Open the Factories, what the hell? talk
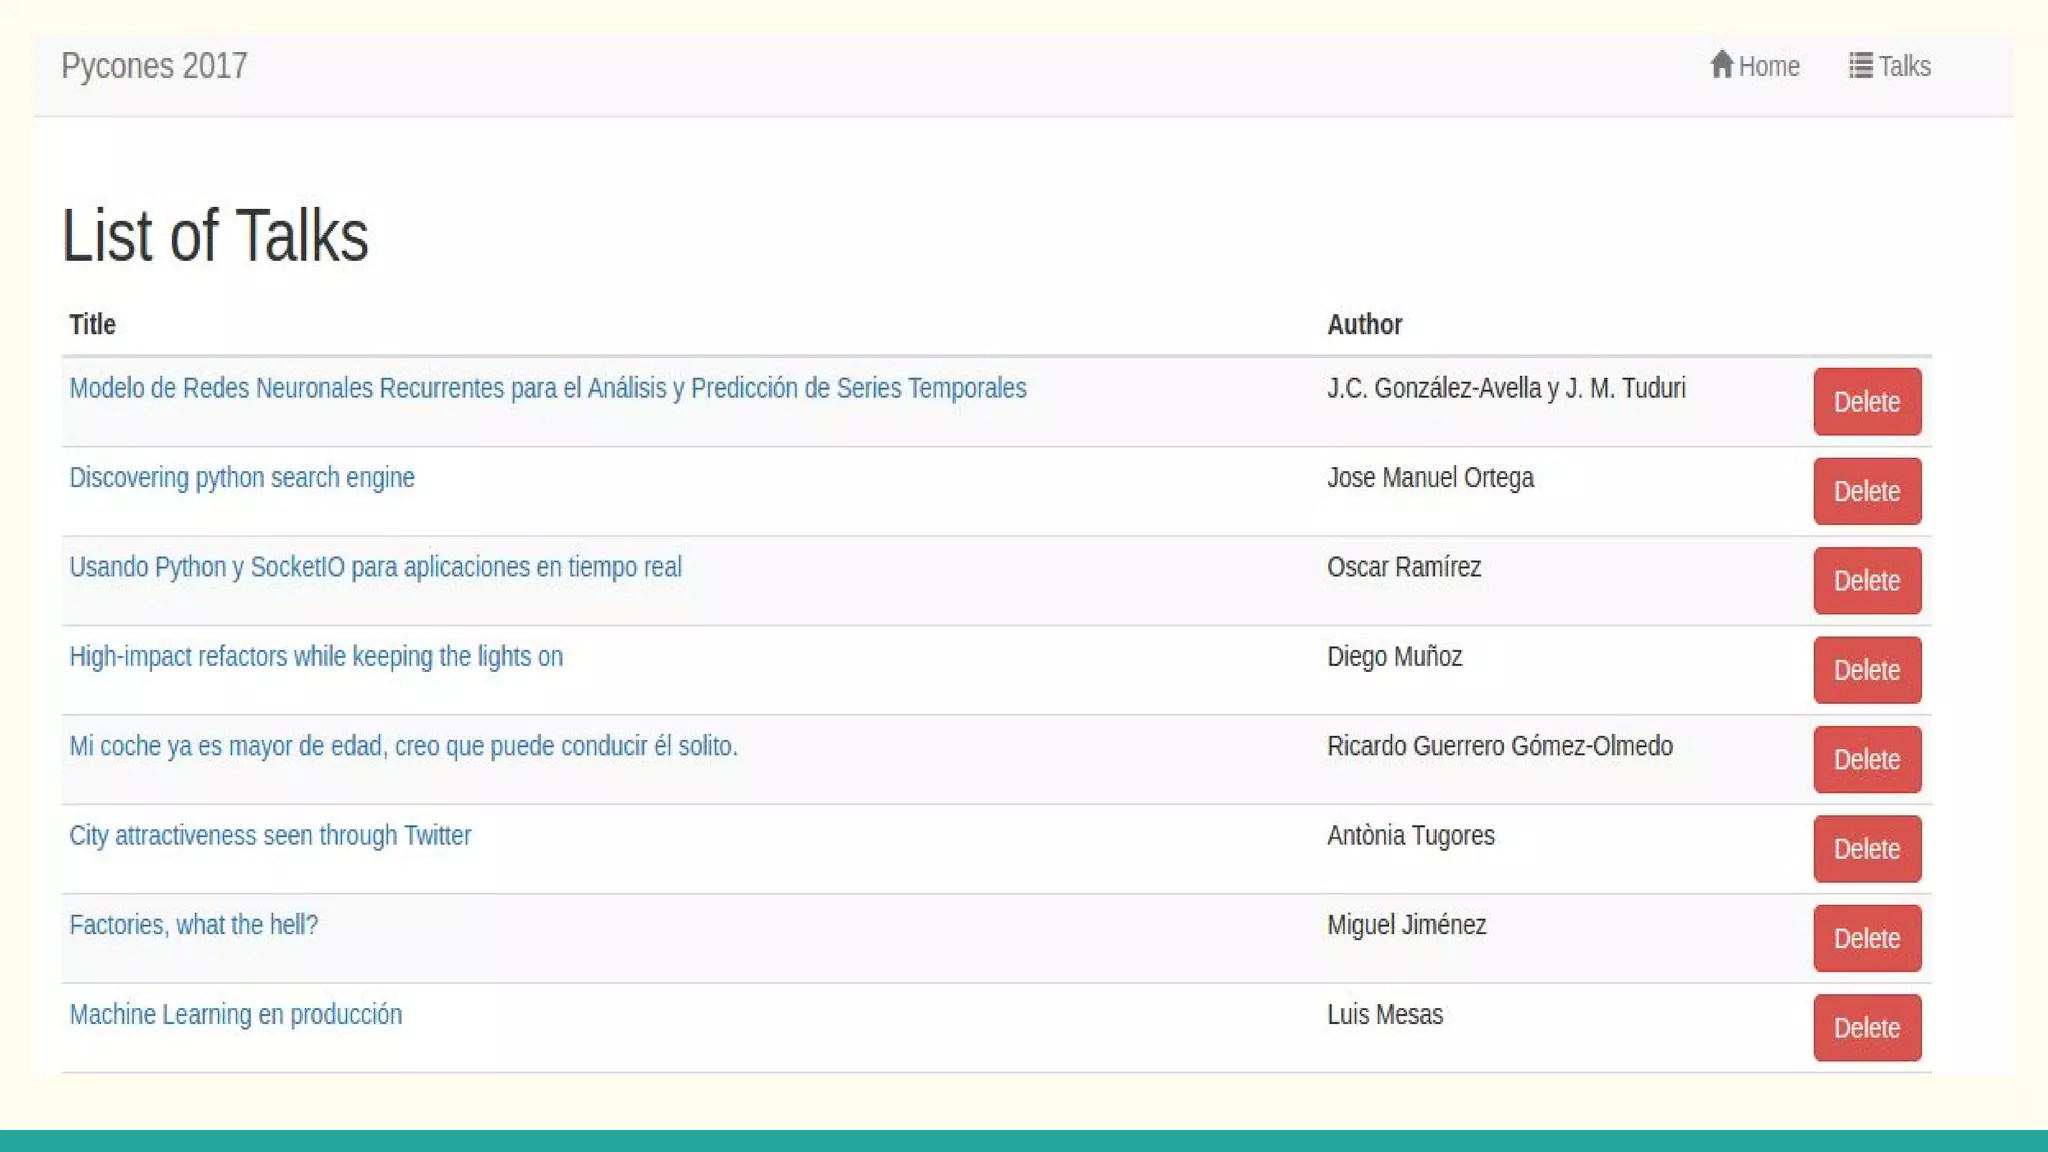This screenshot has height=1152, width=2048. (x=193, y=925)
